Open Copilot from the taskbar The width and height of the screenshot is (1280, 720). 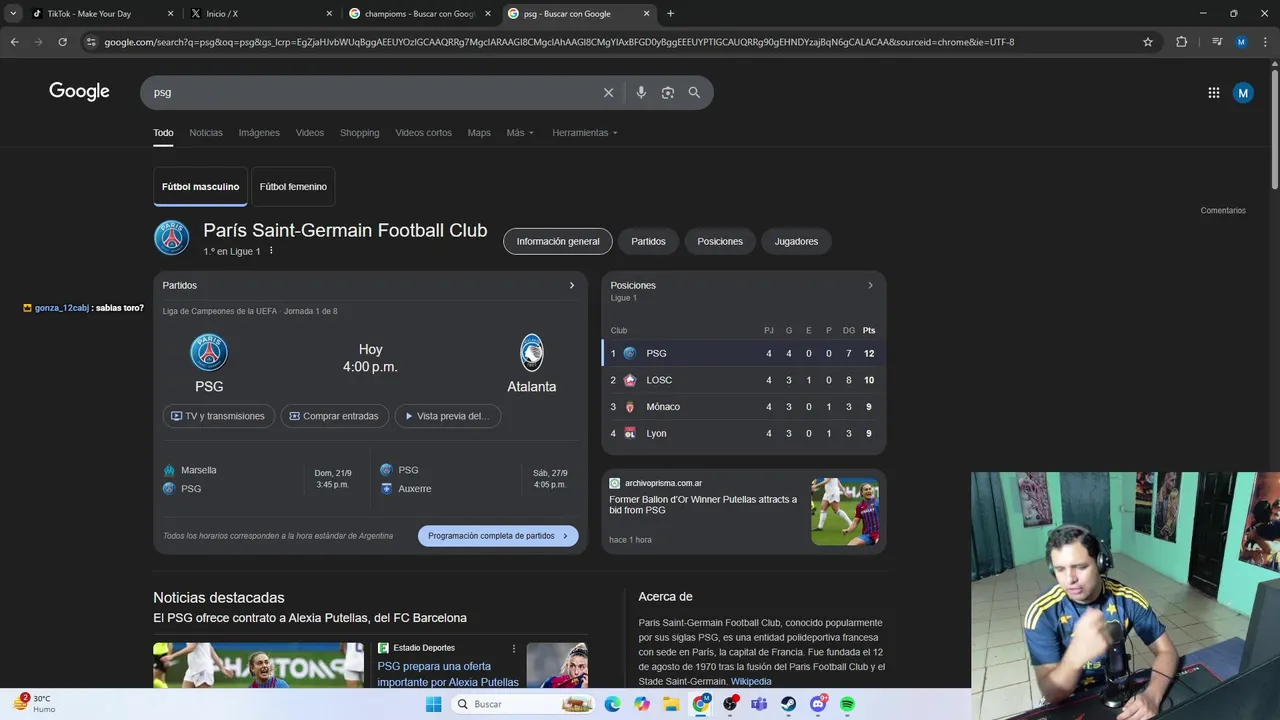[642, 704]
